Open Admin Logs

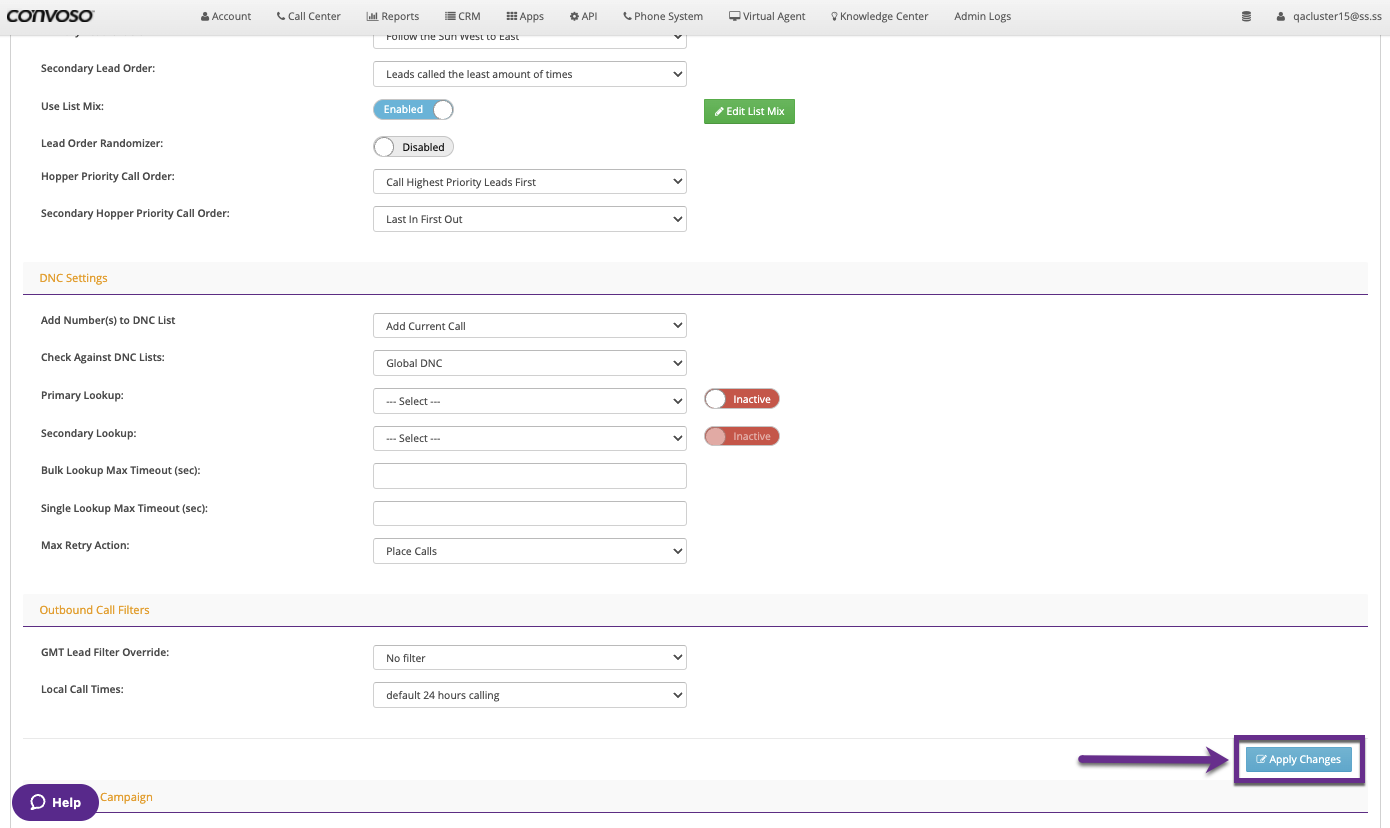[x=982, y=16]
